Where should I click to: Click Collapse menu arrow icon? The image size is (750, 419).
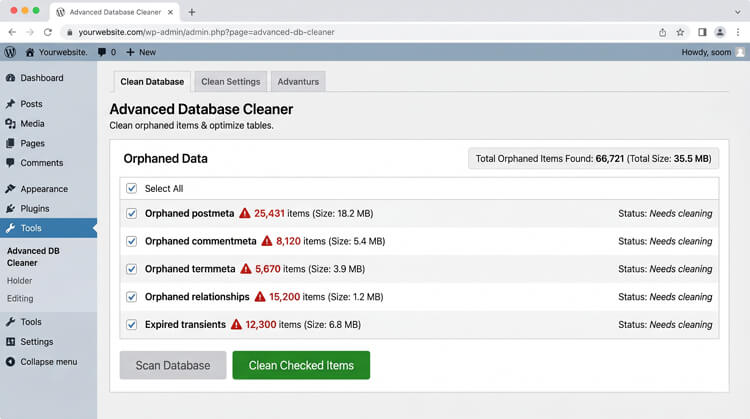click(10, 362)
